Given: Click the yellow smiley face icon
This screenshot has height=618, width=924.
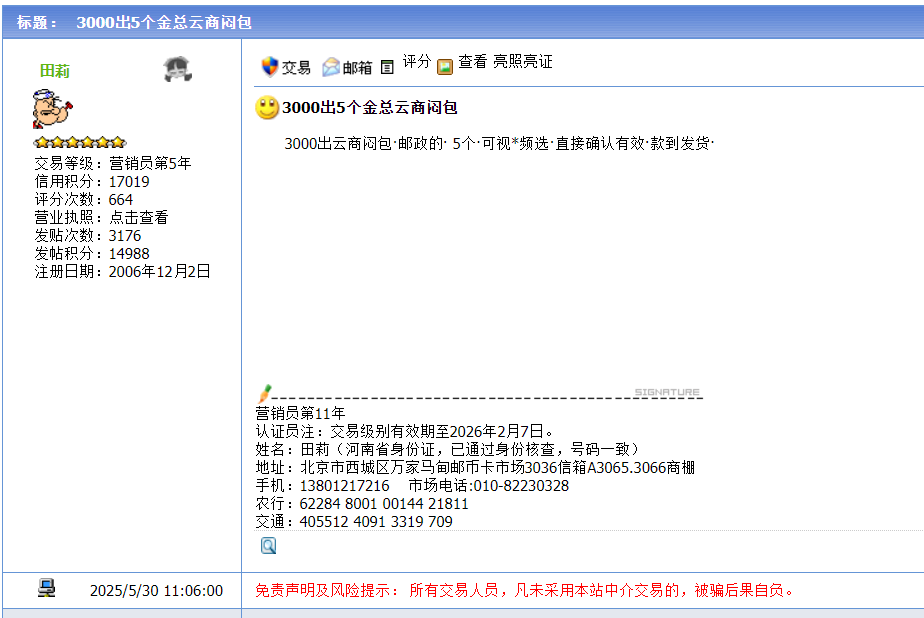Looking at the screenshot, I should tap(267, 108).
